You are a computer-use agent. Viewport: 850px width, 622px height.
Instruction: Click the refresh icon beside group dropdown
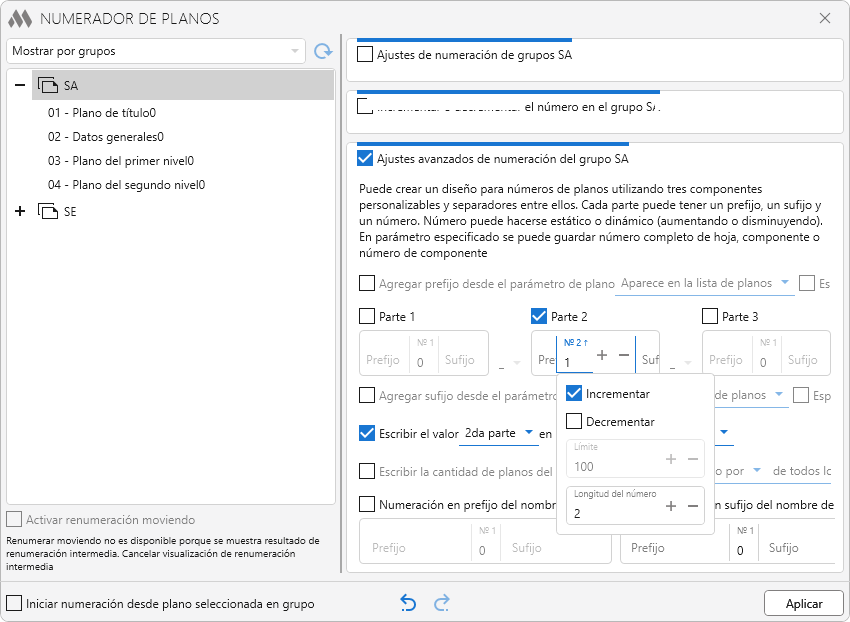322,51
